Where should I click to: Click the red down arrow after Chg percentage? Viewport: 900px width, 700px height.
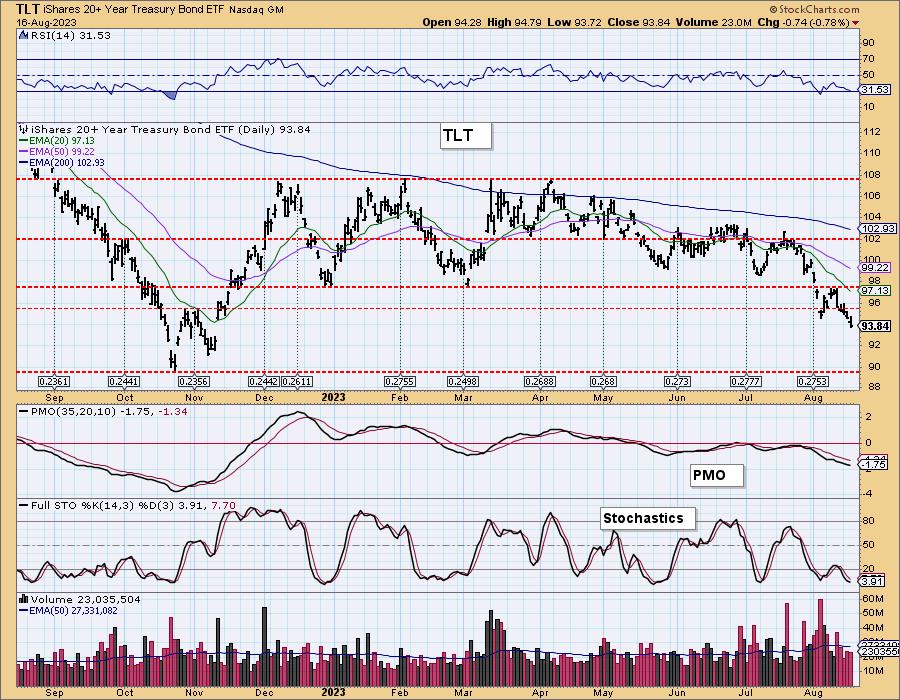(x=856, y=22)
